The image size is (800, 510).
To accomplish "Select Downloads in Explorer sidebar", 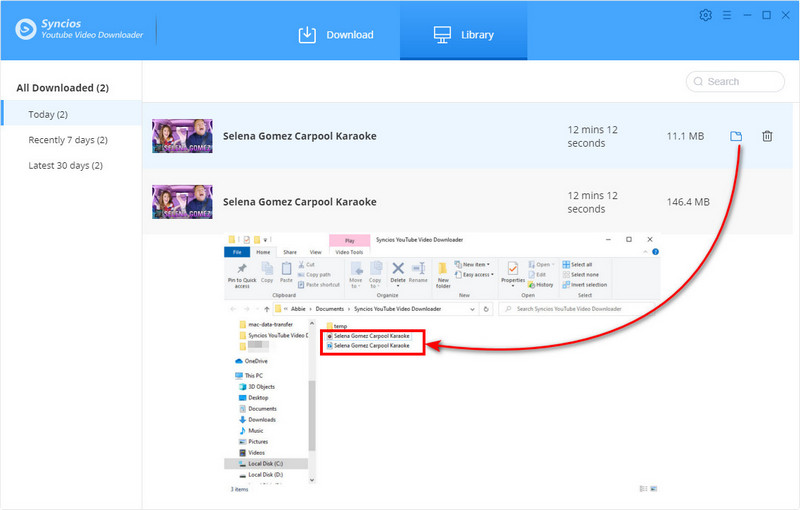I will pyautogui.click(x=258, y=420).
